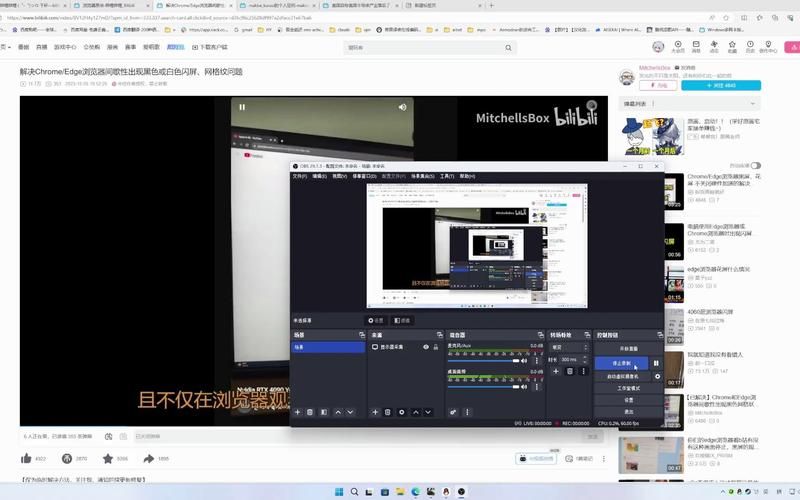
Task: Open mic/Aux channel three-dot menu
Action: point(536,361)
